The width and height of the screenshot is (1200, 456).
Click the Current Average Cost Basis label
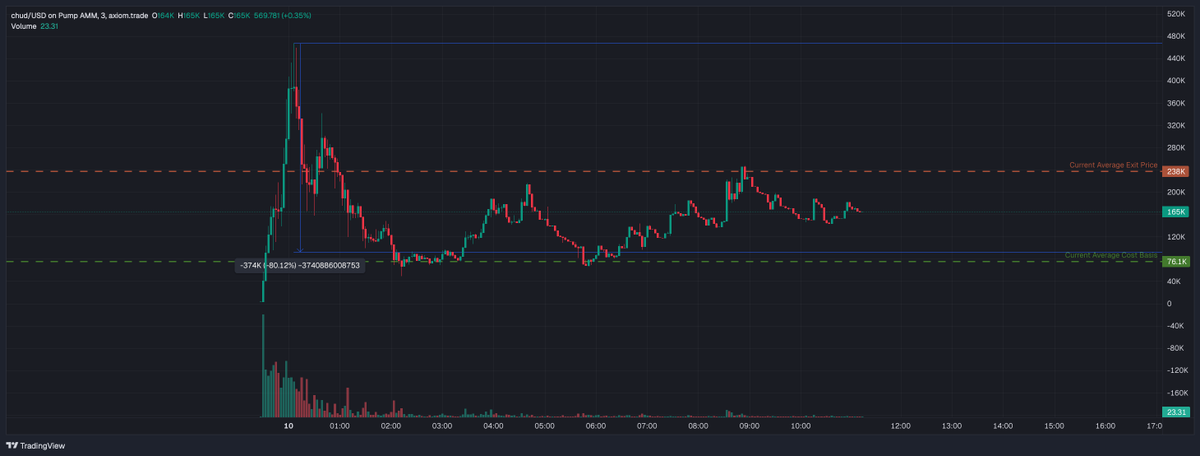[x=1111, y=256]
